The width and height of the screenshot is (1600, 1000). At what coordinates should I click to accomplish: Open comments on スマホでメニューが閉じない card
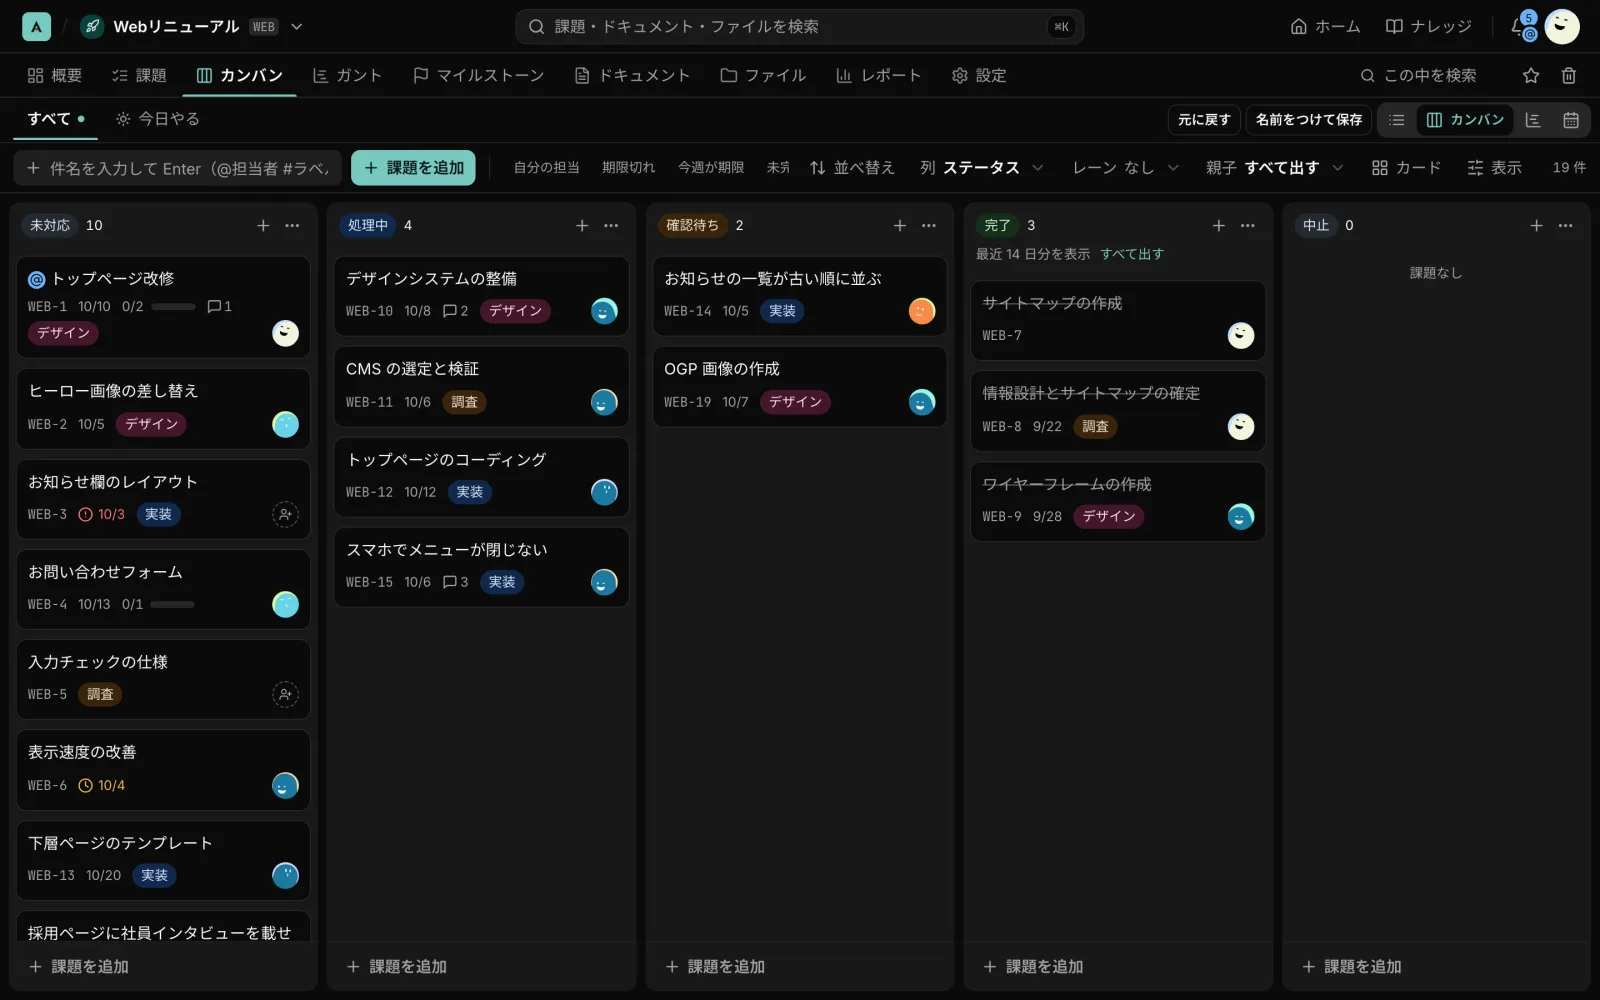(455, 582)
